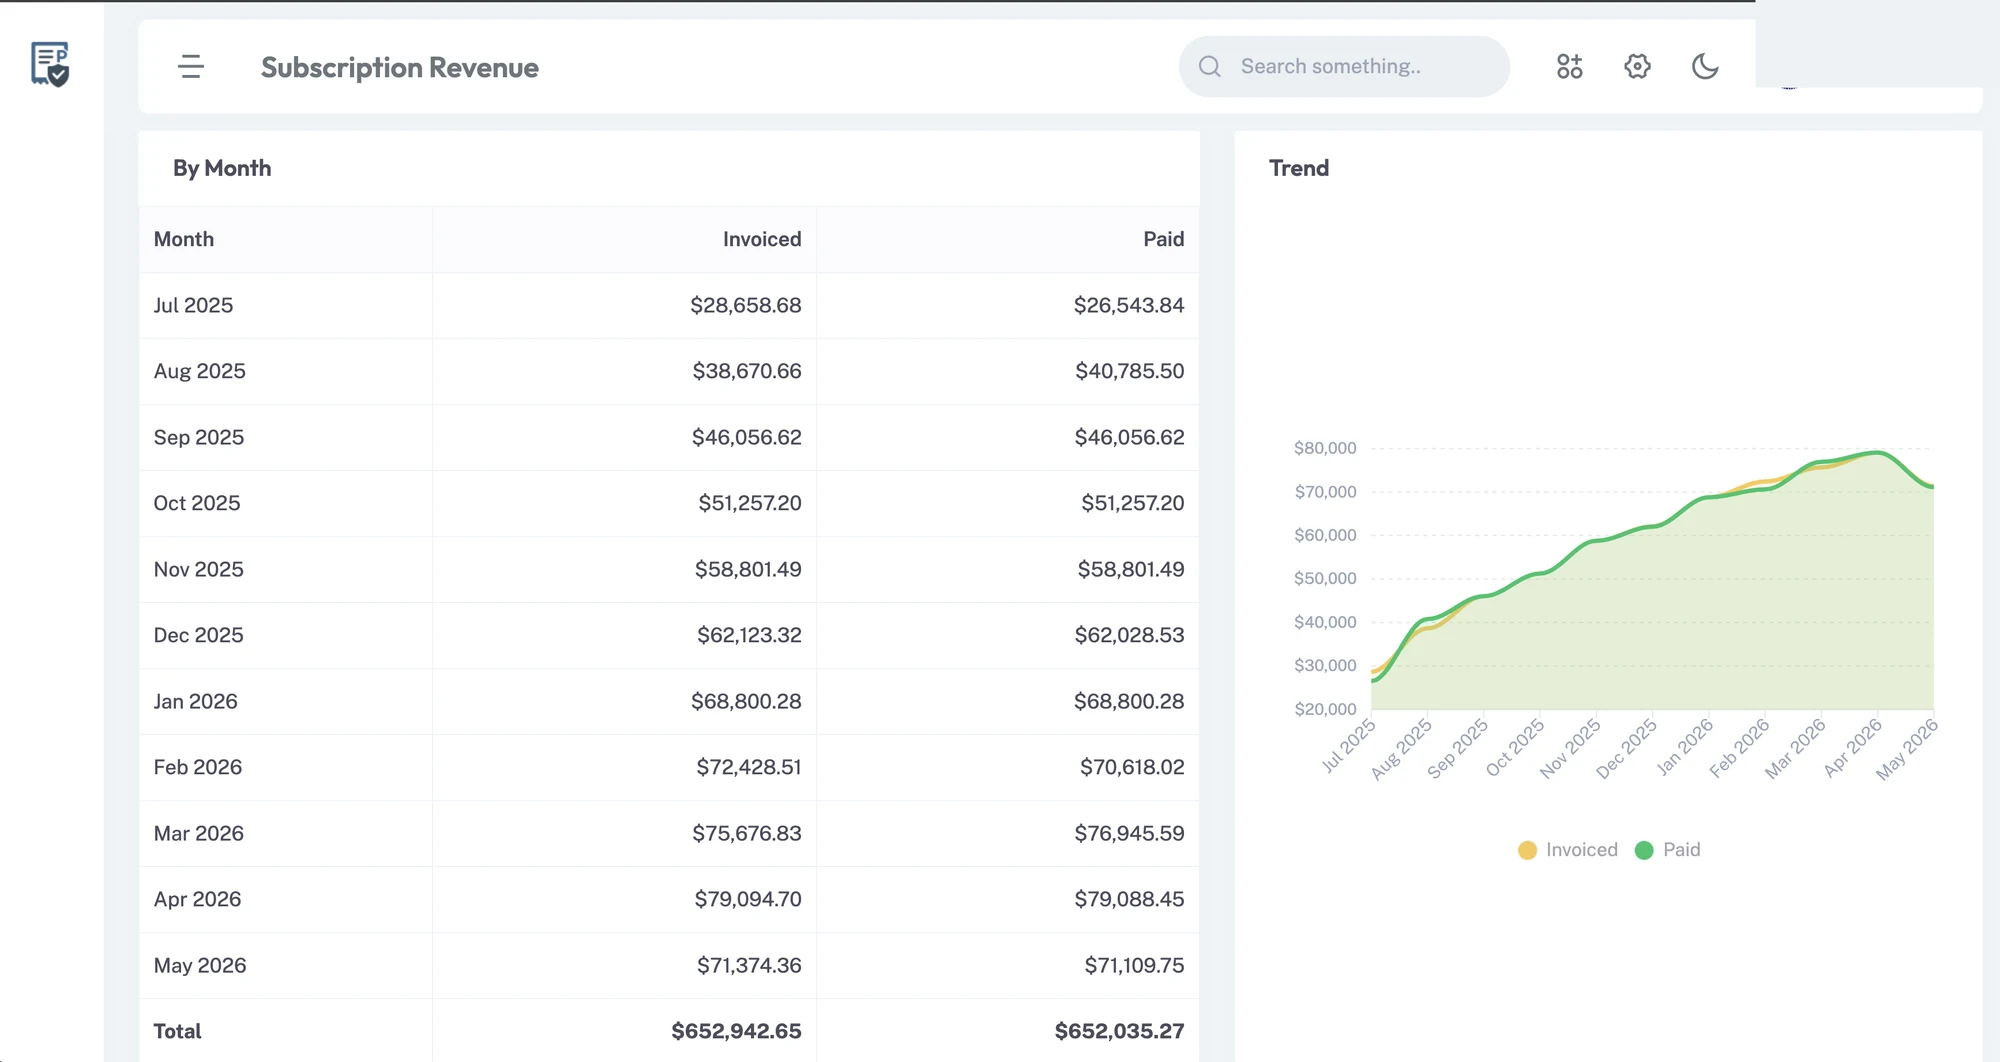Click the Month column header
Image resolution: width=2000 pixels, height=1062 pixels.
pyautogui.click(x=184, y=239)
